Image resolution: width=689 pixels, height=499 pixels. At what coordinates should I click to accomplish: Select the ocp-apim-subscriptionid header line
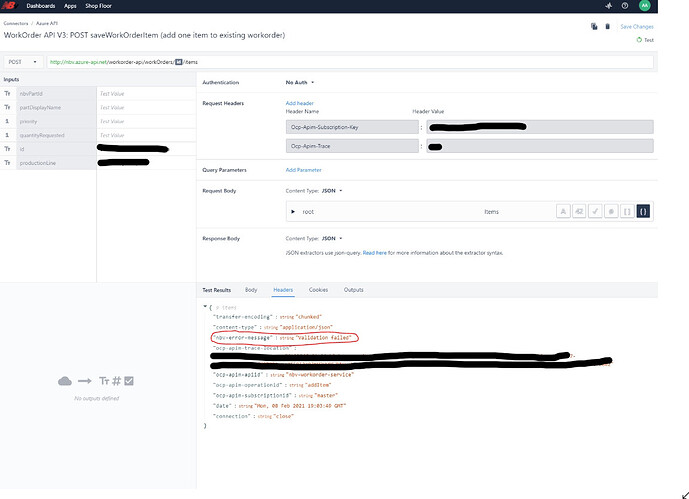(x=276, y=395)
